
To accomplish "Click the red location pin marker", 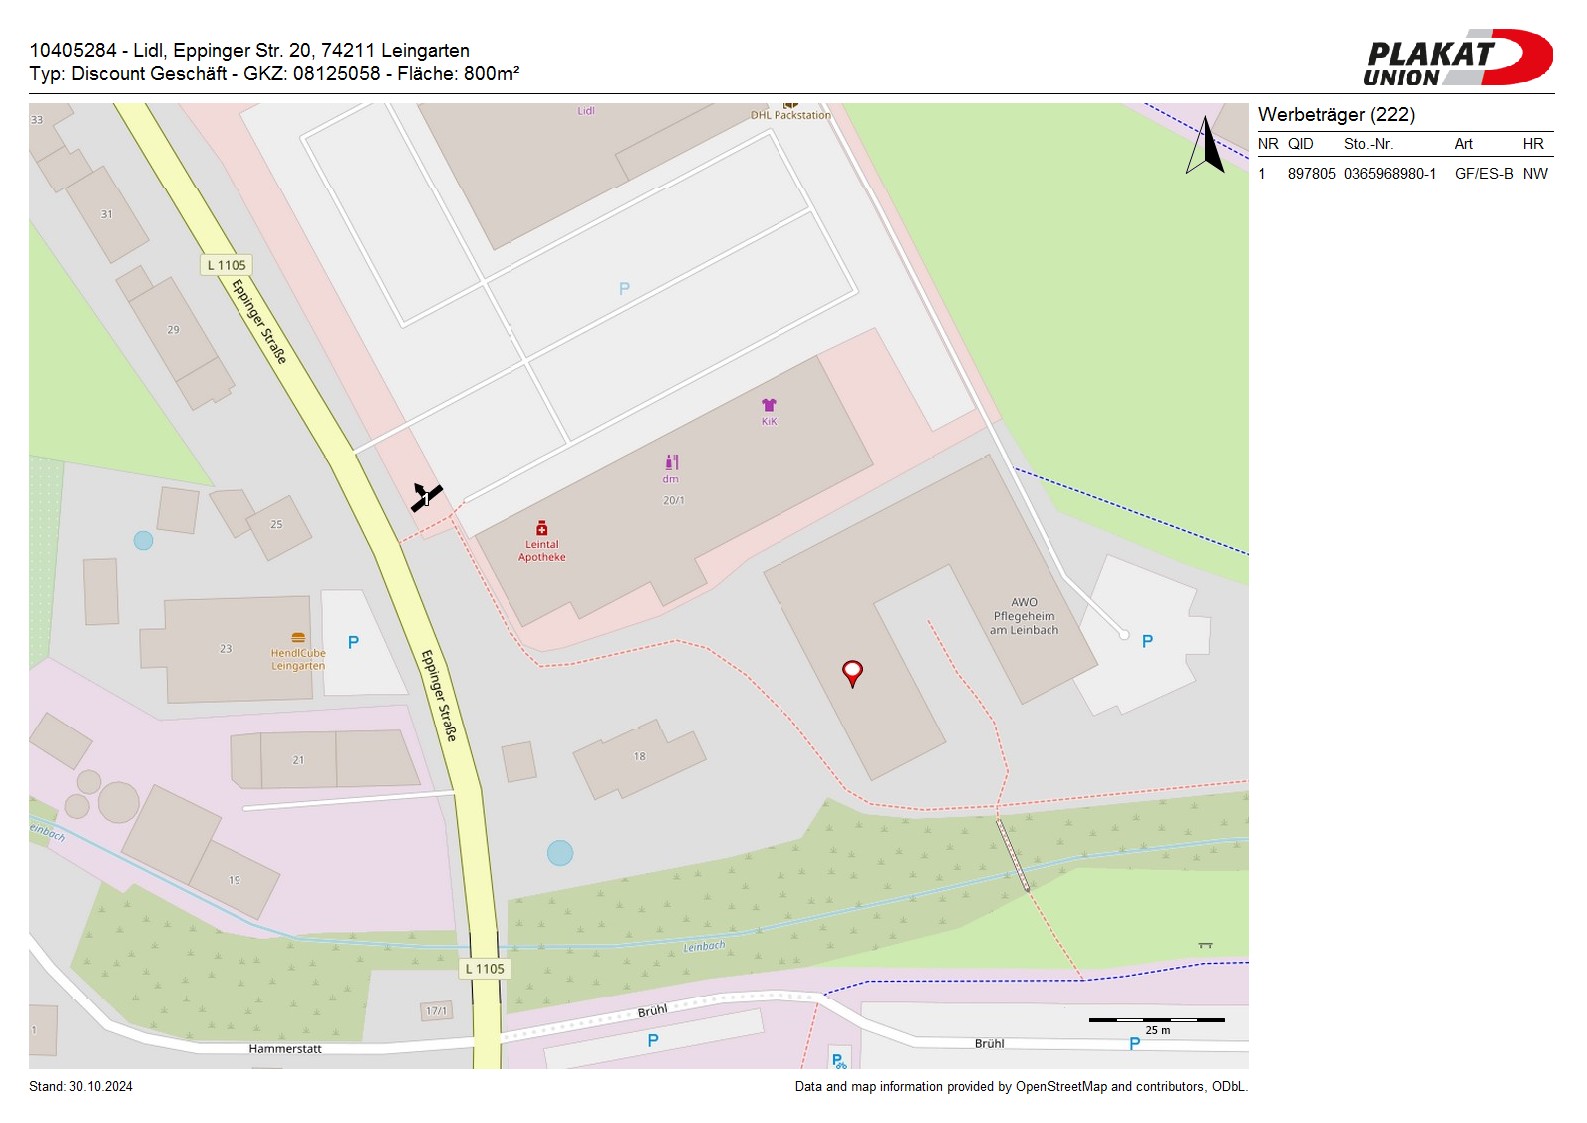I will click(852, 673).
